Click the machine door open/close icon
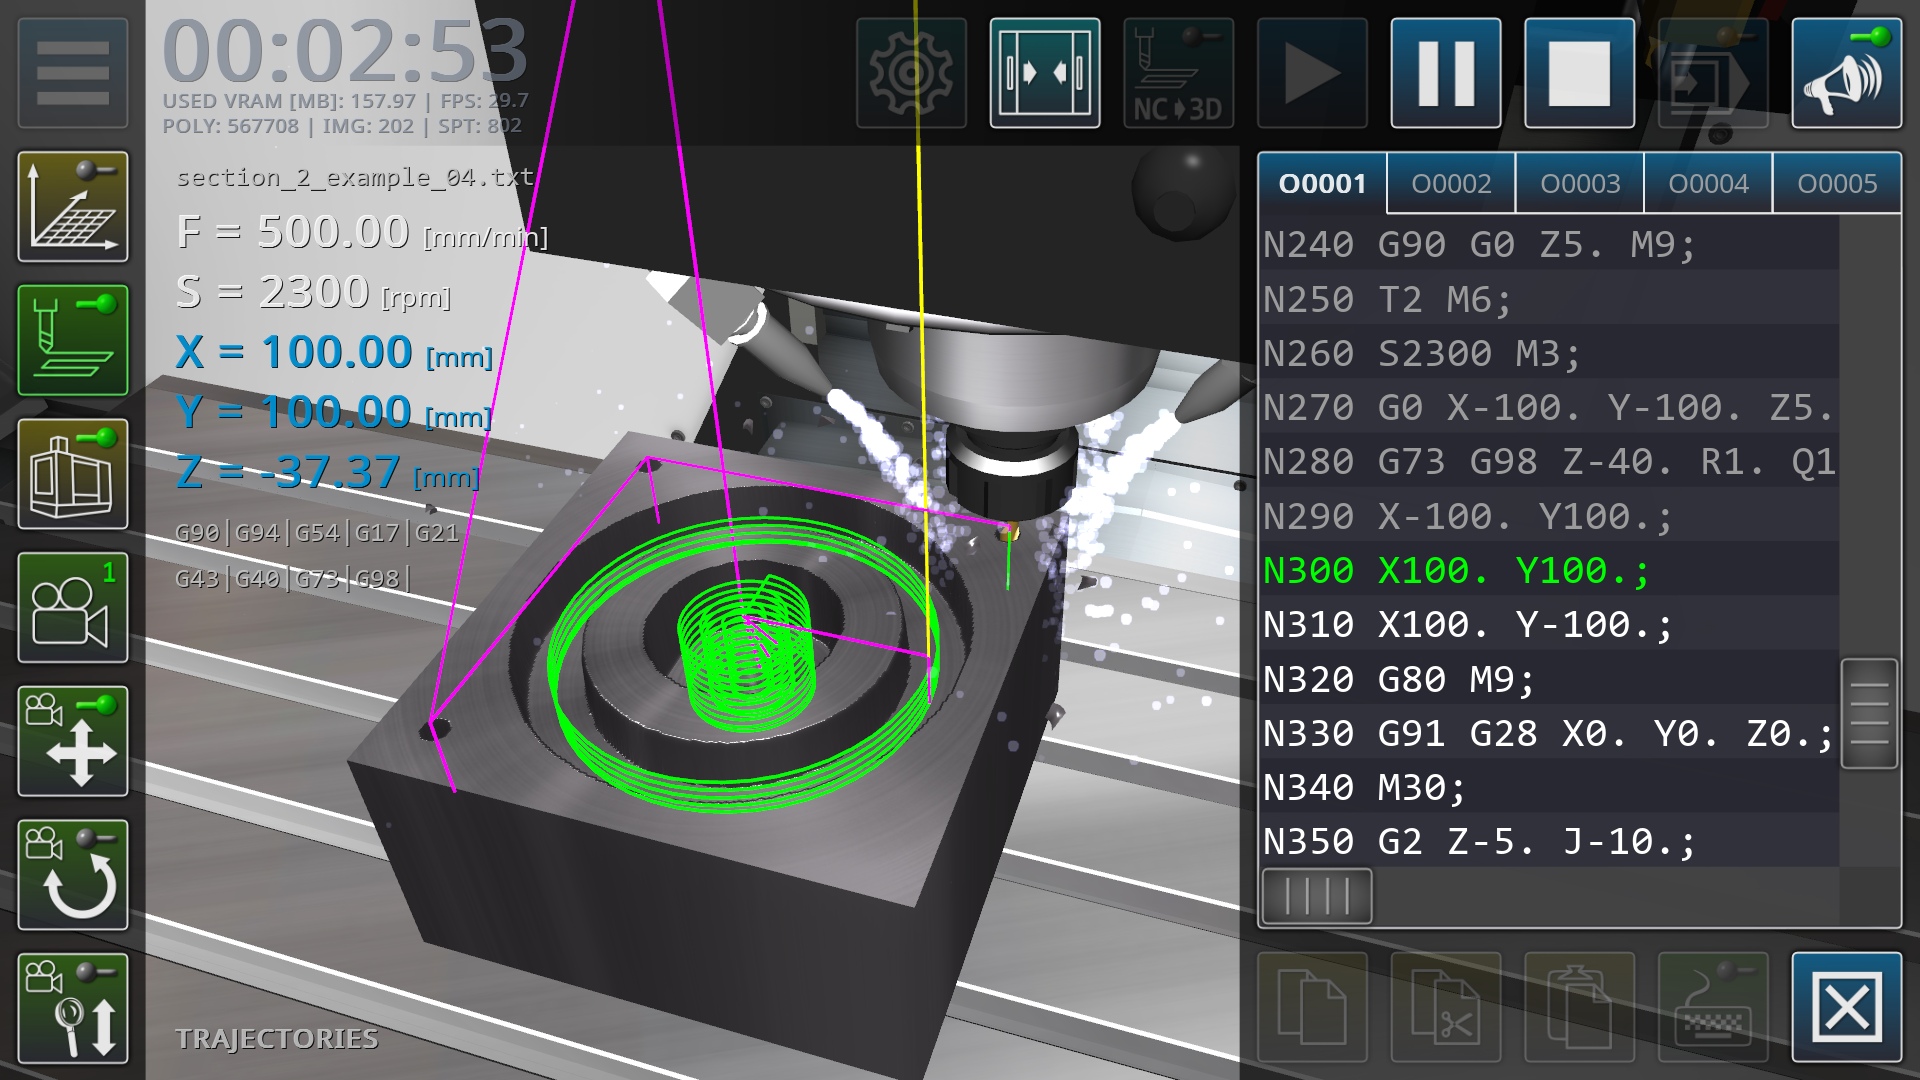The width and height of the screenshot is (1920, 1080). [x=1045, y=73]
